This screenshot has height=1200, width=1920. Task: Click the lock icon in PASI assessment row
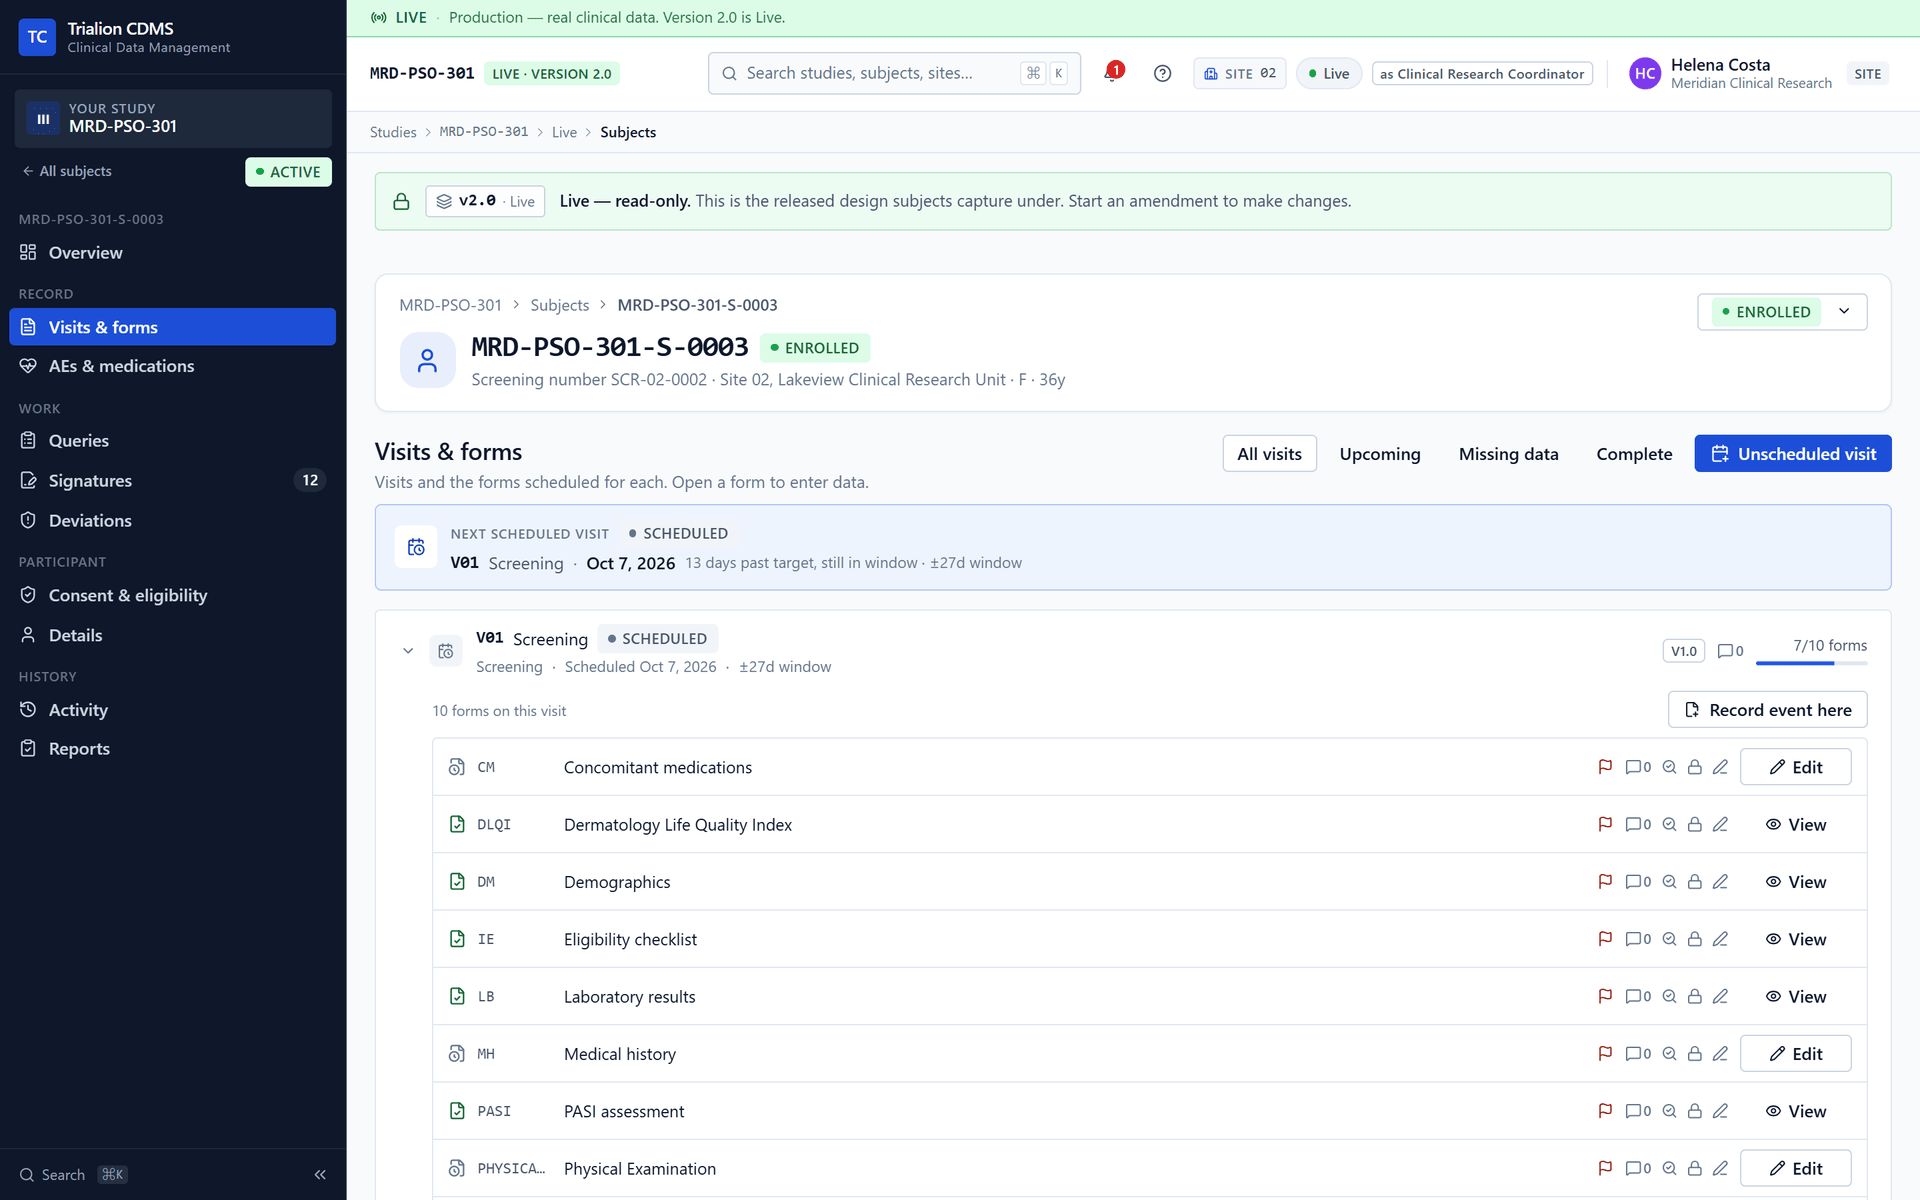[1695, 1111]
